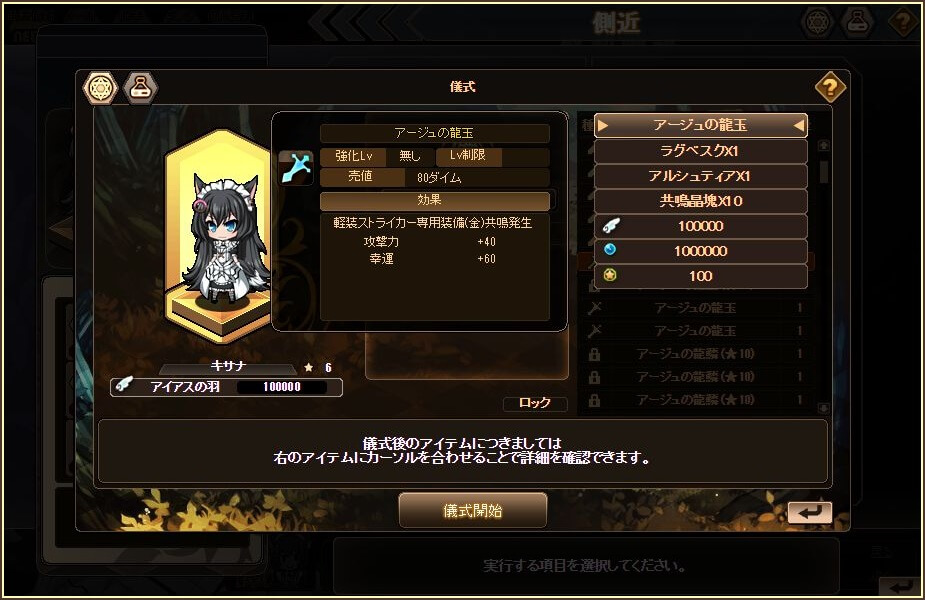Open help with the yellow question mark
The height and width of the screenshot is (600, 925).
pyautogui.click(x=830, y=88)
